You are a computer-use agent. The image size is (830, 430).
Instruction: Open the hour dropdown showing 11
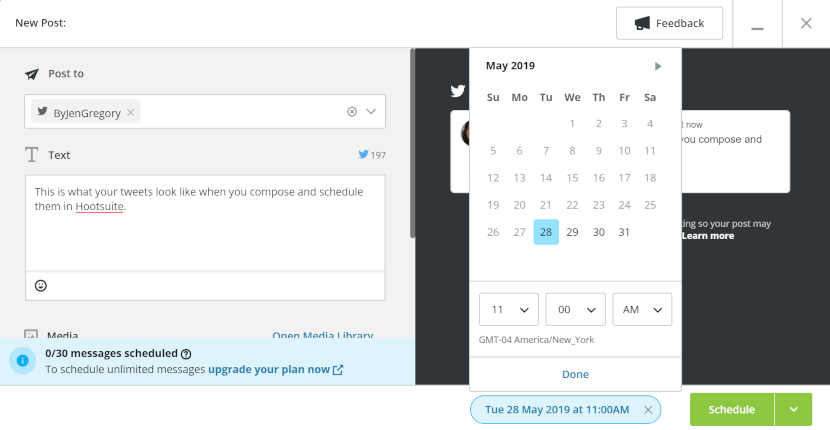click(509, 309)
